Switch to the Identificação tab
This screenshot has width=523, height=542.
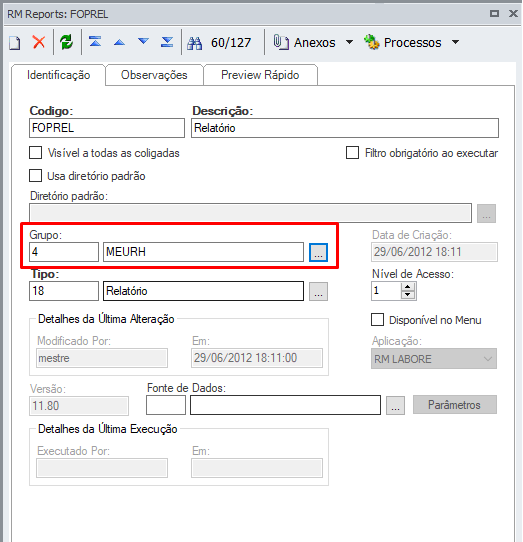point(58,75)
